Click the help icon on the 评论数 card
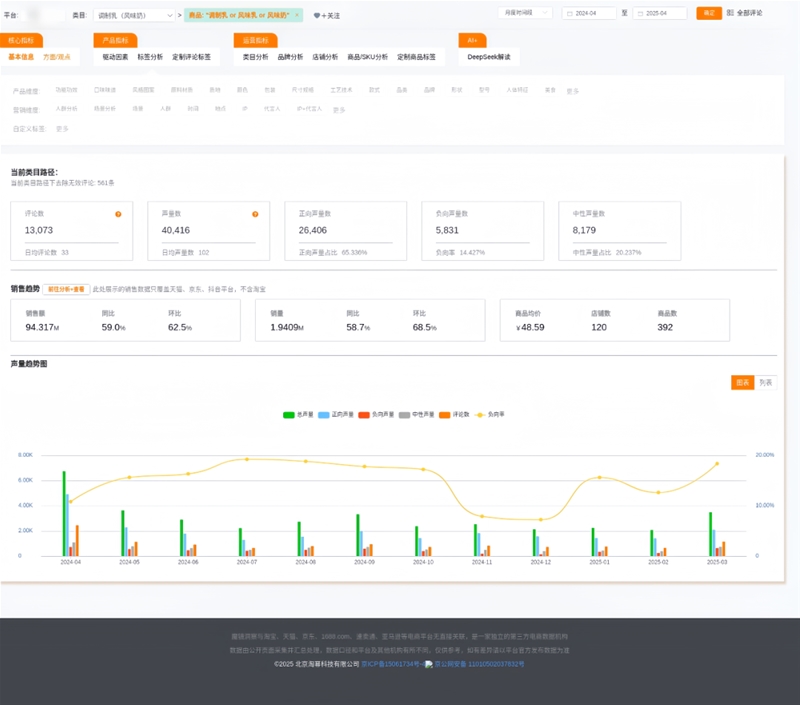This screenshot has width=800, height=705. coord(118,214)
